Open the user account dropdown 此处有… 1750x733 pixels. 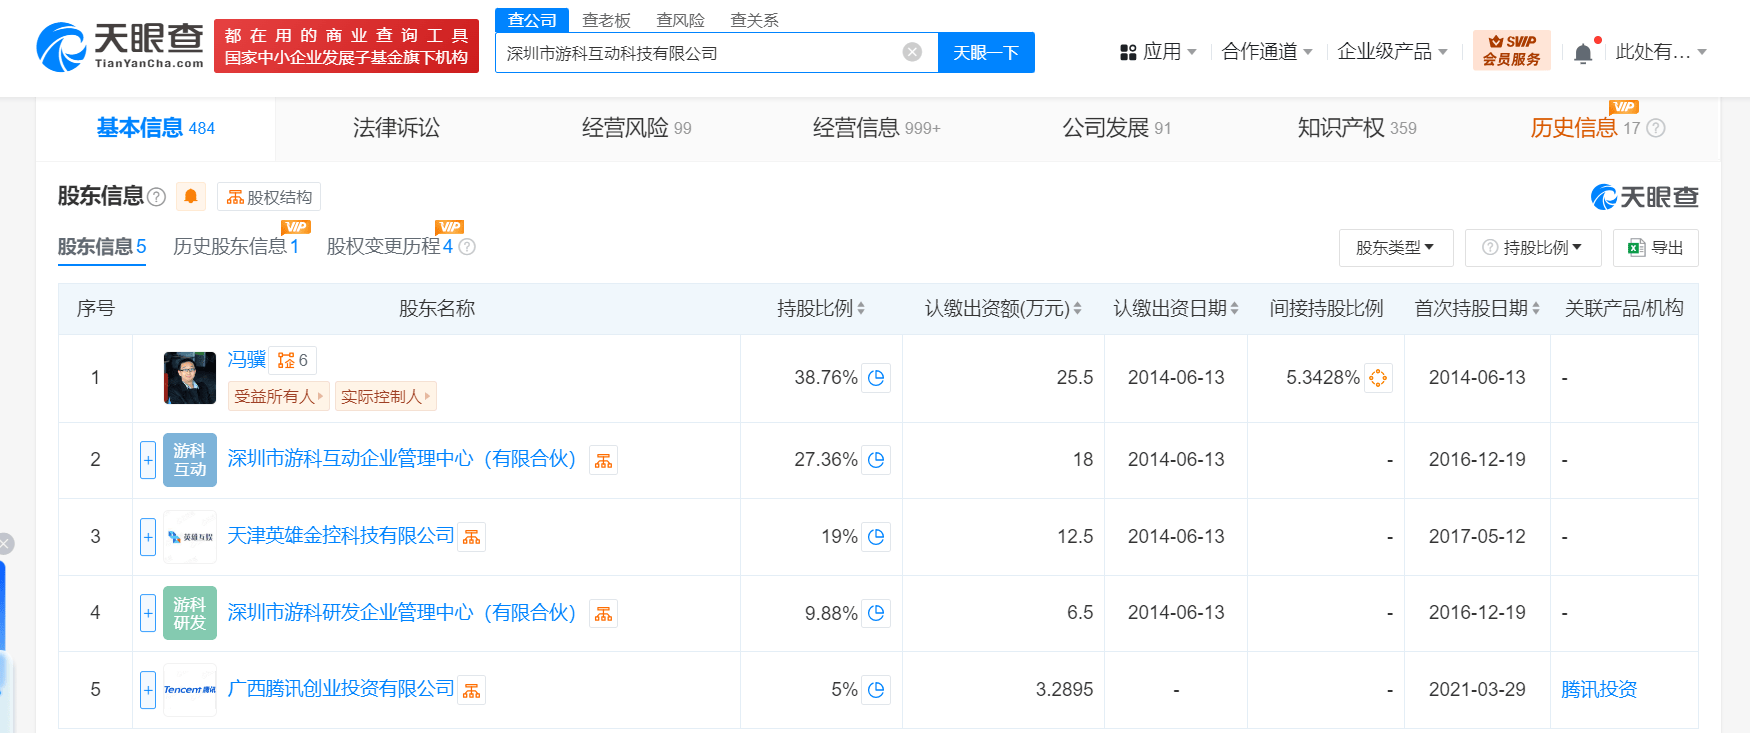tap(1661, 51)
